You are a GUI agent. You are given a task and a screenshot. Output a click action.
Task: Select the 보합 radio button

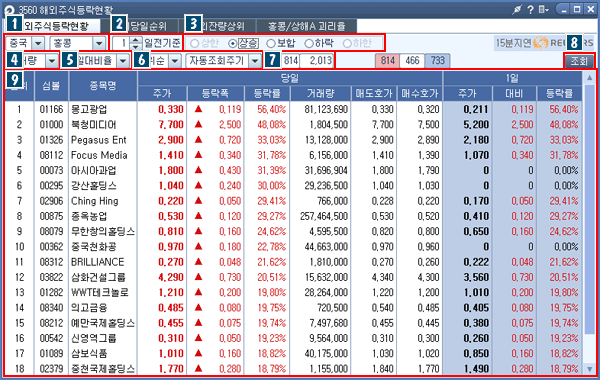point(271,43)
